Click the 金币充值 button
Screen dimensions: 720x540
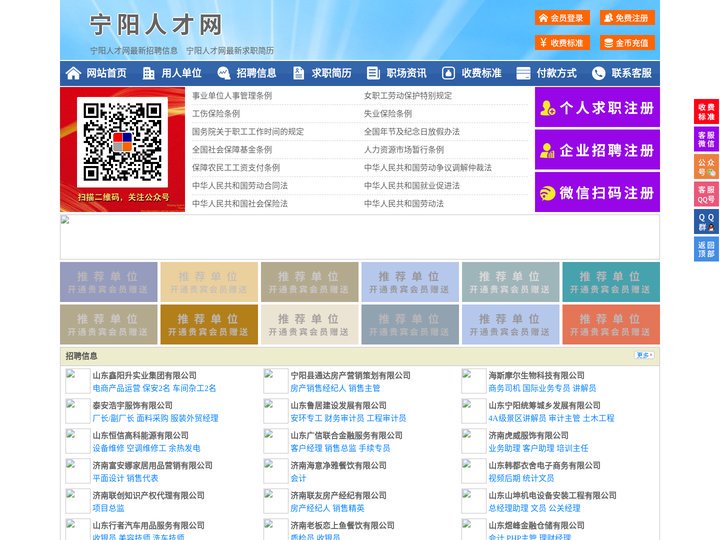[x=627, y=43]
